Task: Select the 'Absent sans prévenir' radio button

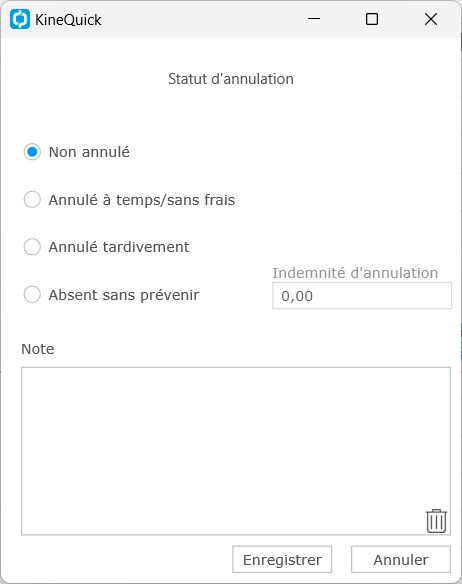Action: tap(32, 295)
